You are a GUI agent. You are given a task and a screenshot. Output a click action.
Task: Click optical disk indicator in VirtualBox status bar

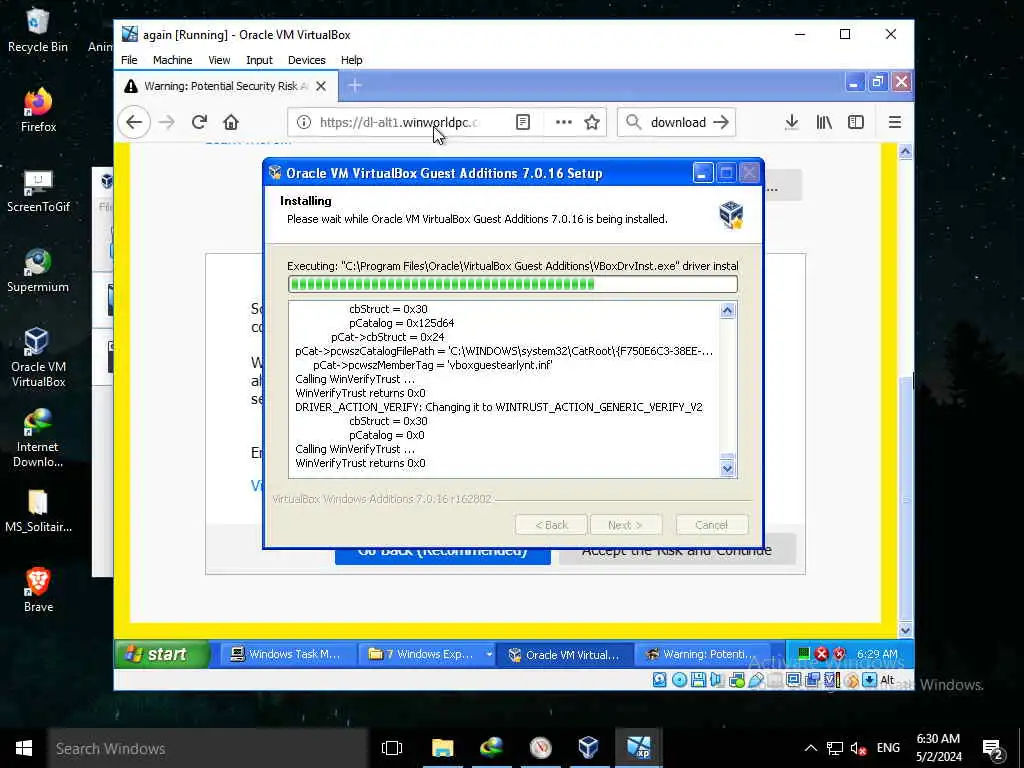[x=679, y=680]
